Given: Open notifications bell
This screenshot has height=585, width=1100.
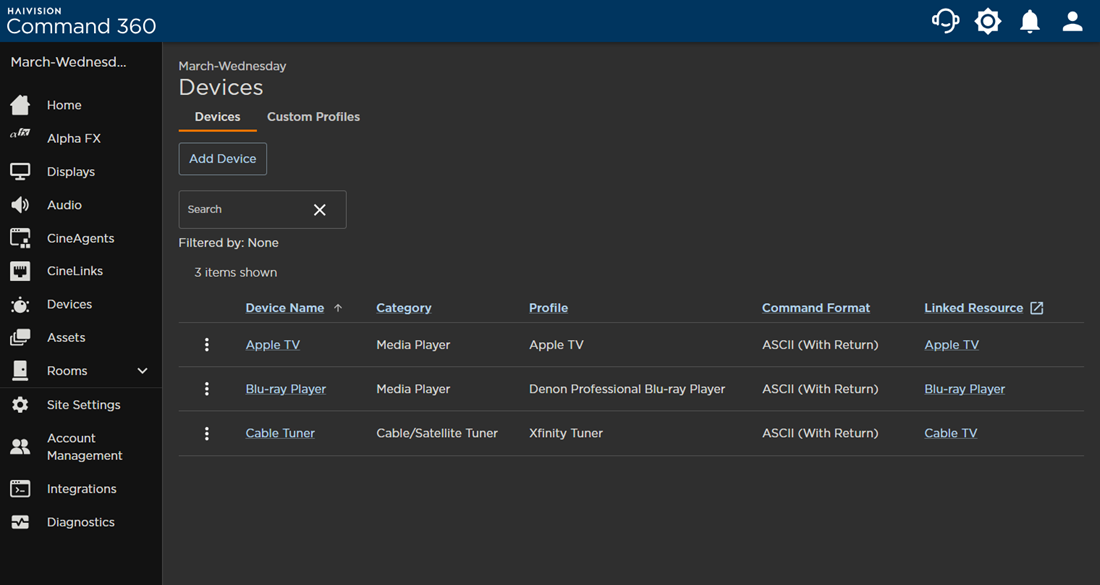Looking at the screenshot, I should pyautogui.click(x=1030, y=21).
